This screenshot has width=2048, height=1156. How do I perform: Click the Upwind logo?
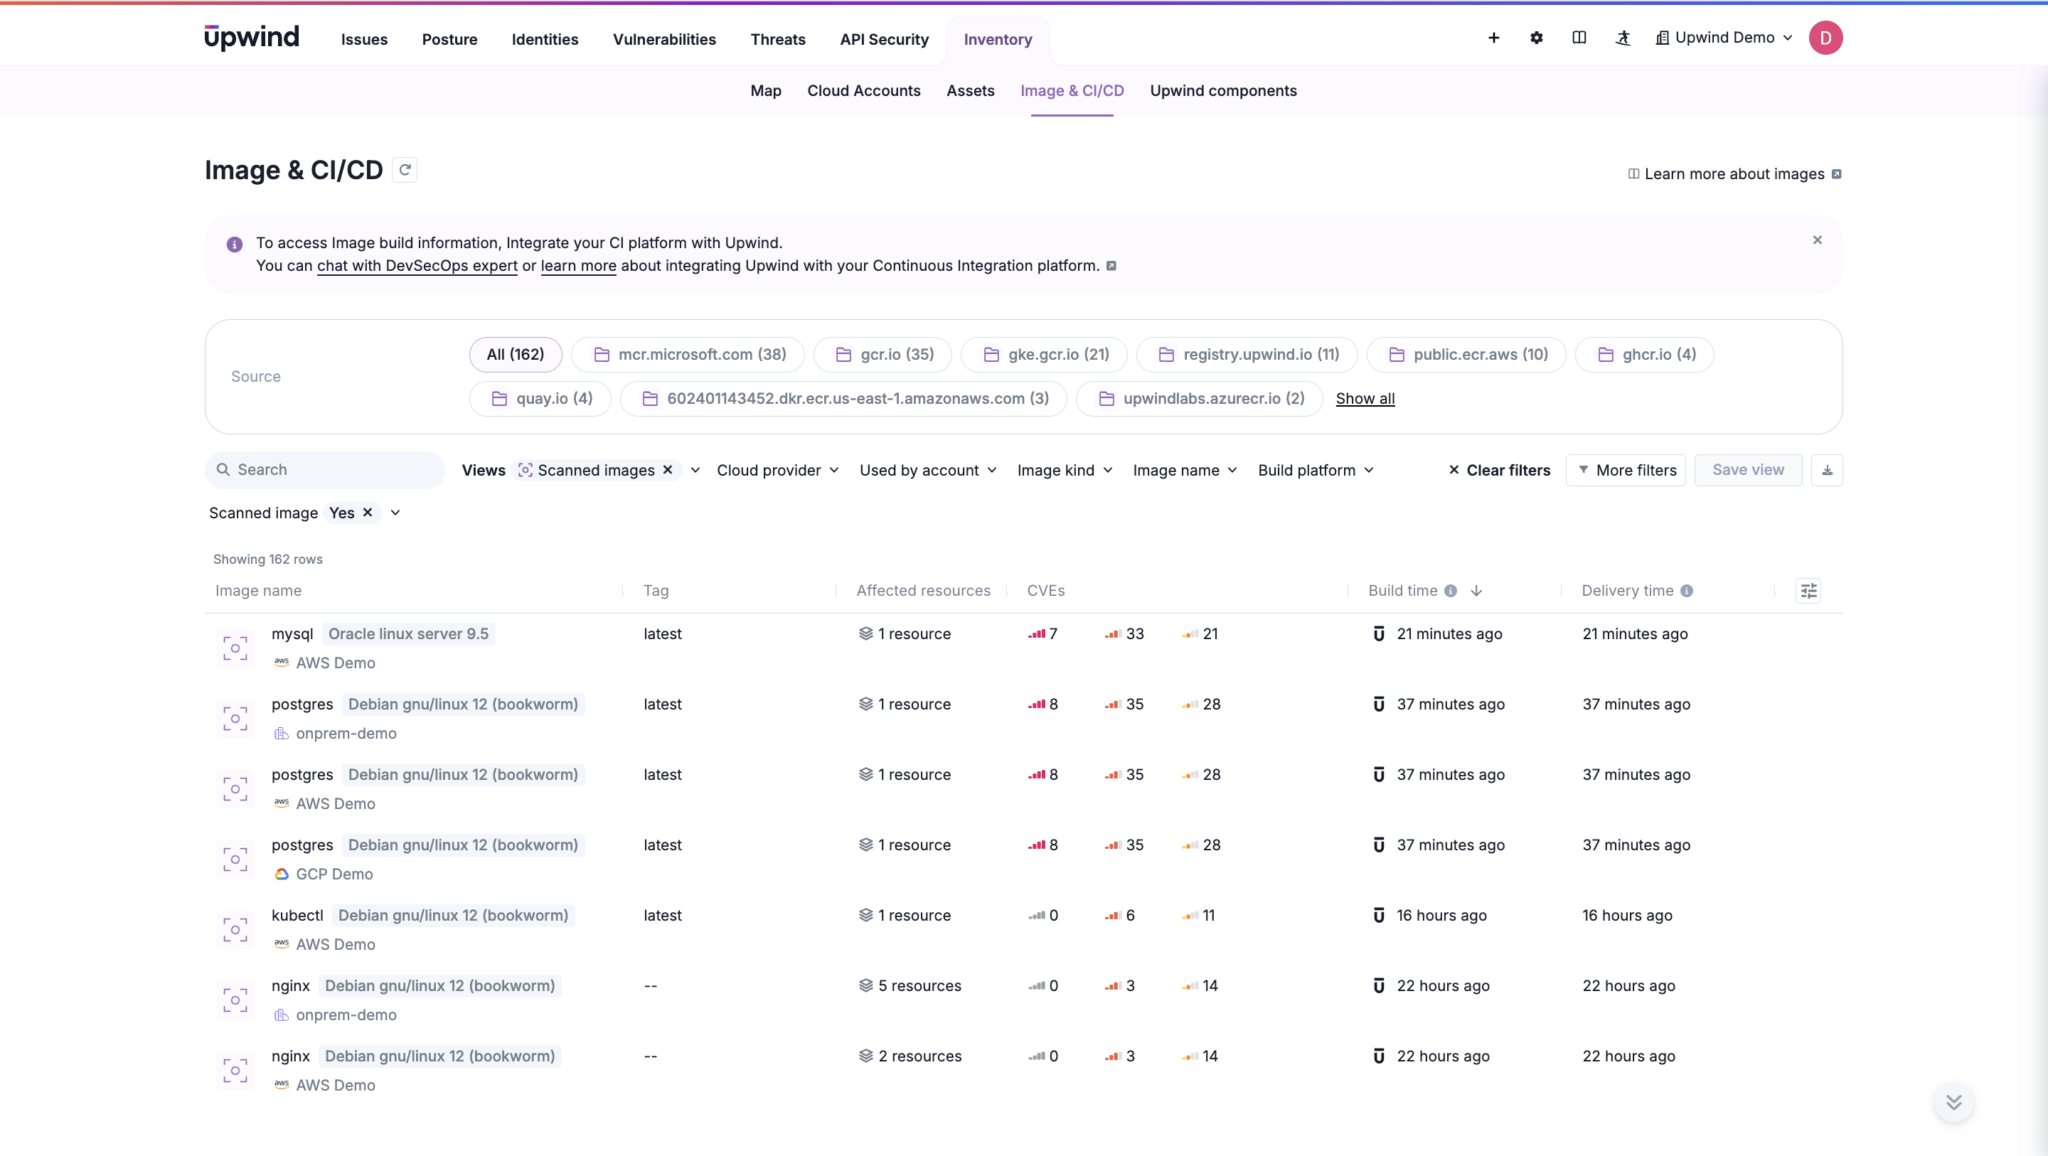(251, 36)
